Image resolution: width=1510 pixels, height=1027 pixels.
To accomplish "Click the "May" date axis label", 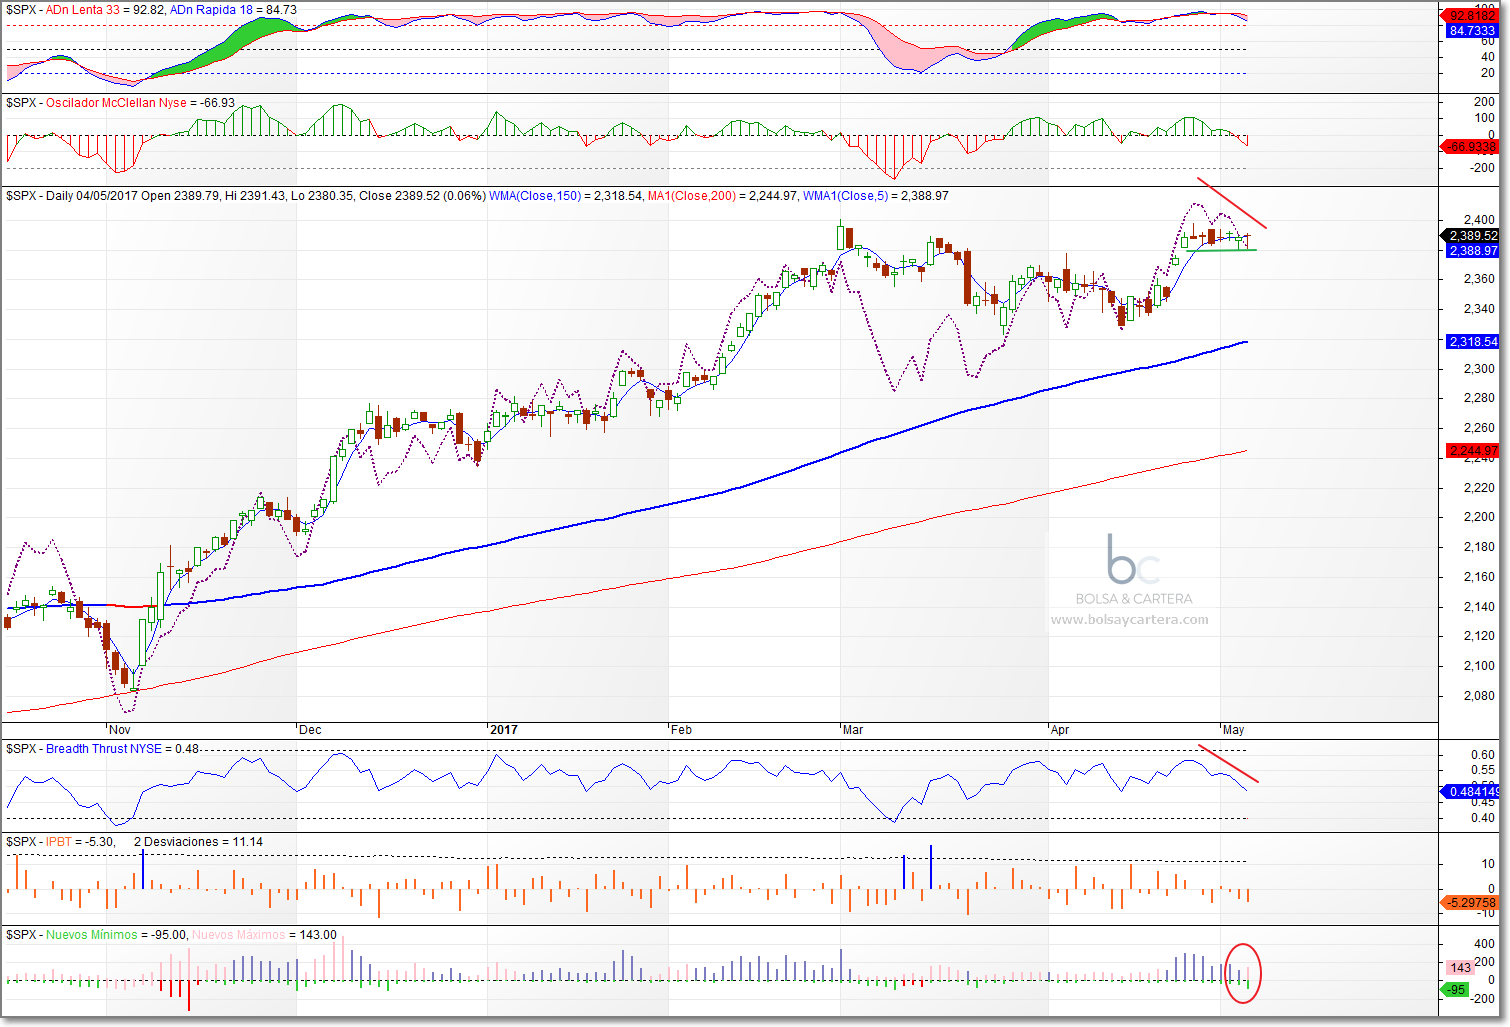I will 1234,730.
